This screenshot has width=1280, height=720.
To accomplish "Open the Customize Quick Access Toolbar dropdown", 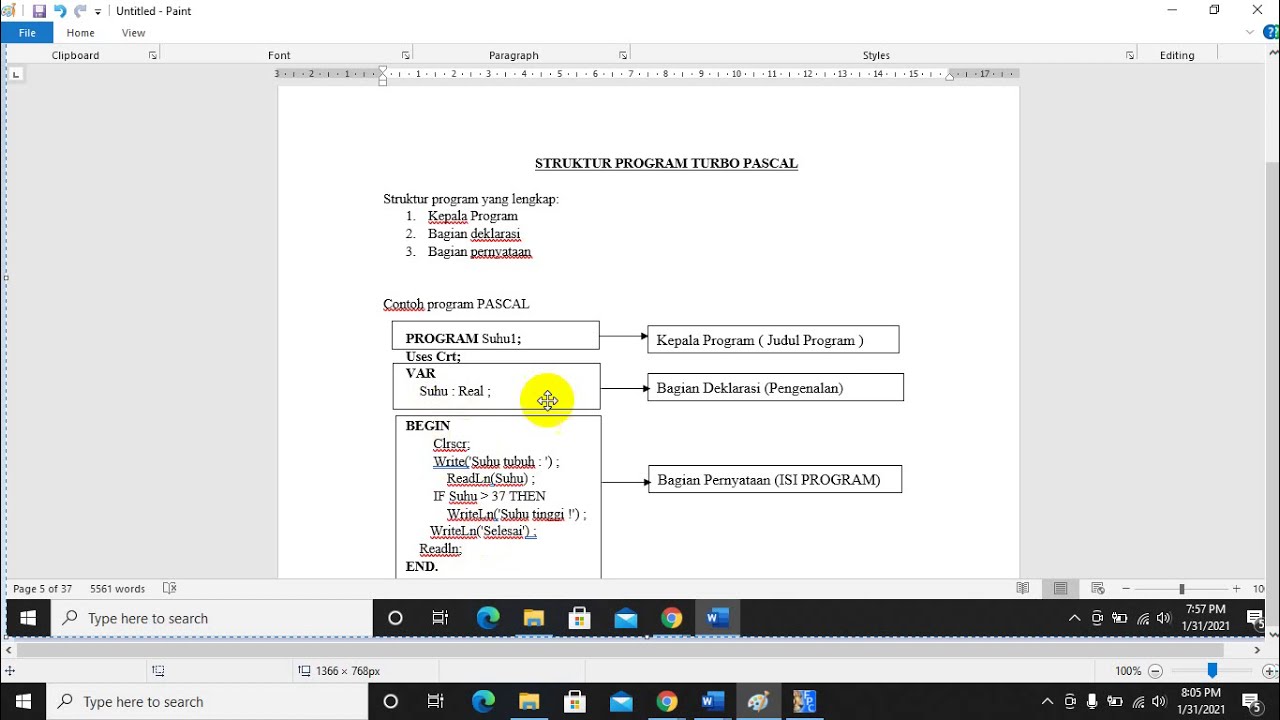I will pos(98,12).
